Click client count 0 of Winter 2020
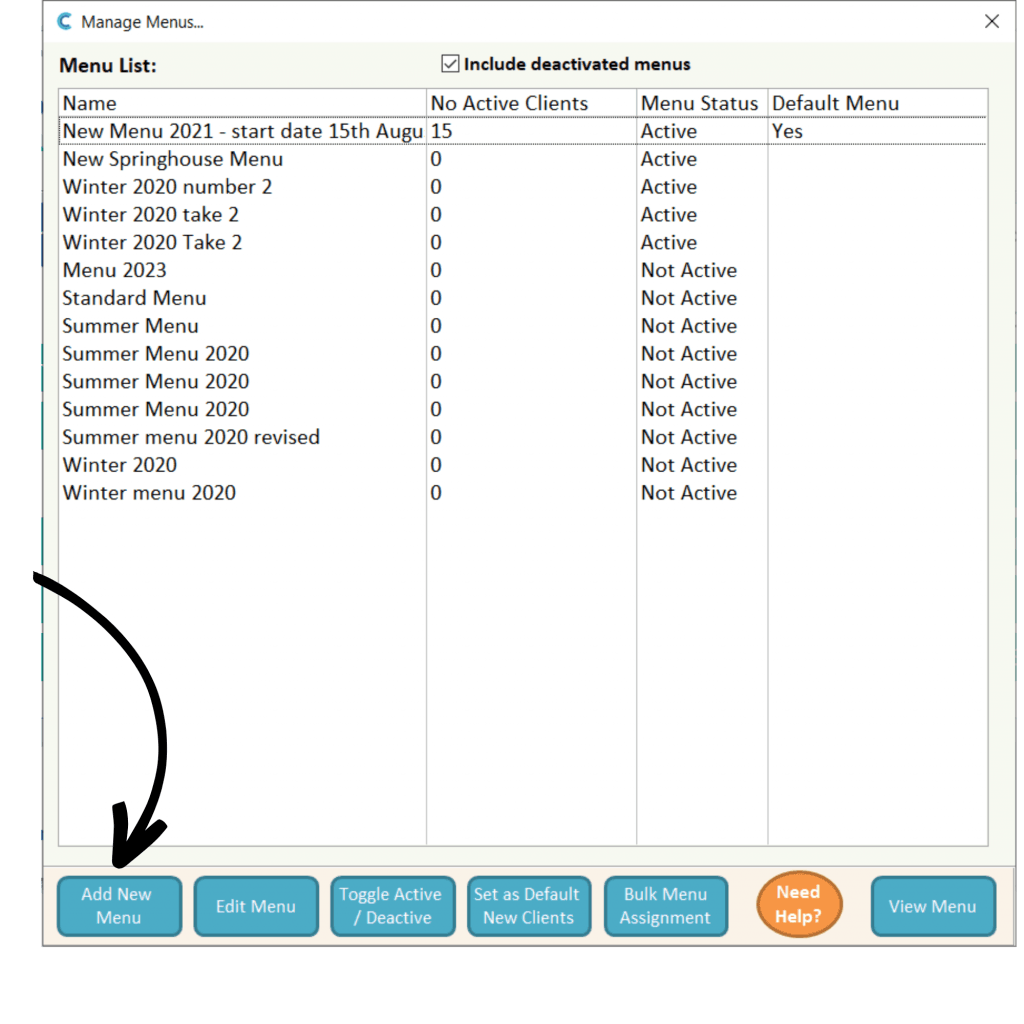The height and width of the screenshot is (1024, 1024). (x=436, y=465)
